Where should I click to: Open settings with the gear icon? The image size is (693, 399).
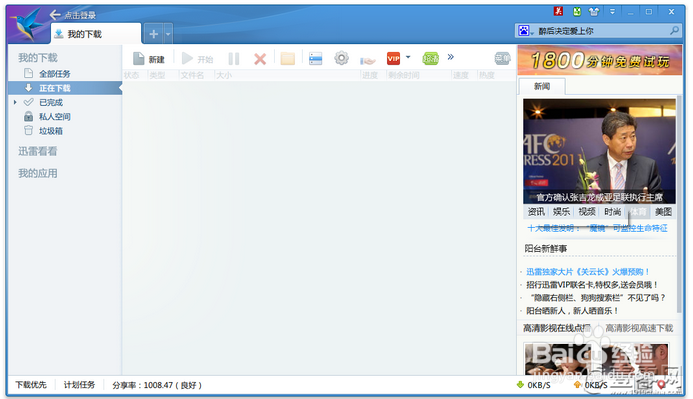pos(341,58)
